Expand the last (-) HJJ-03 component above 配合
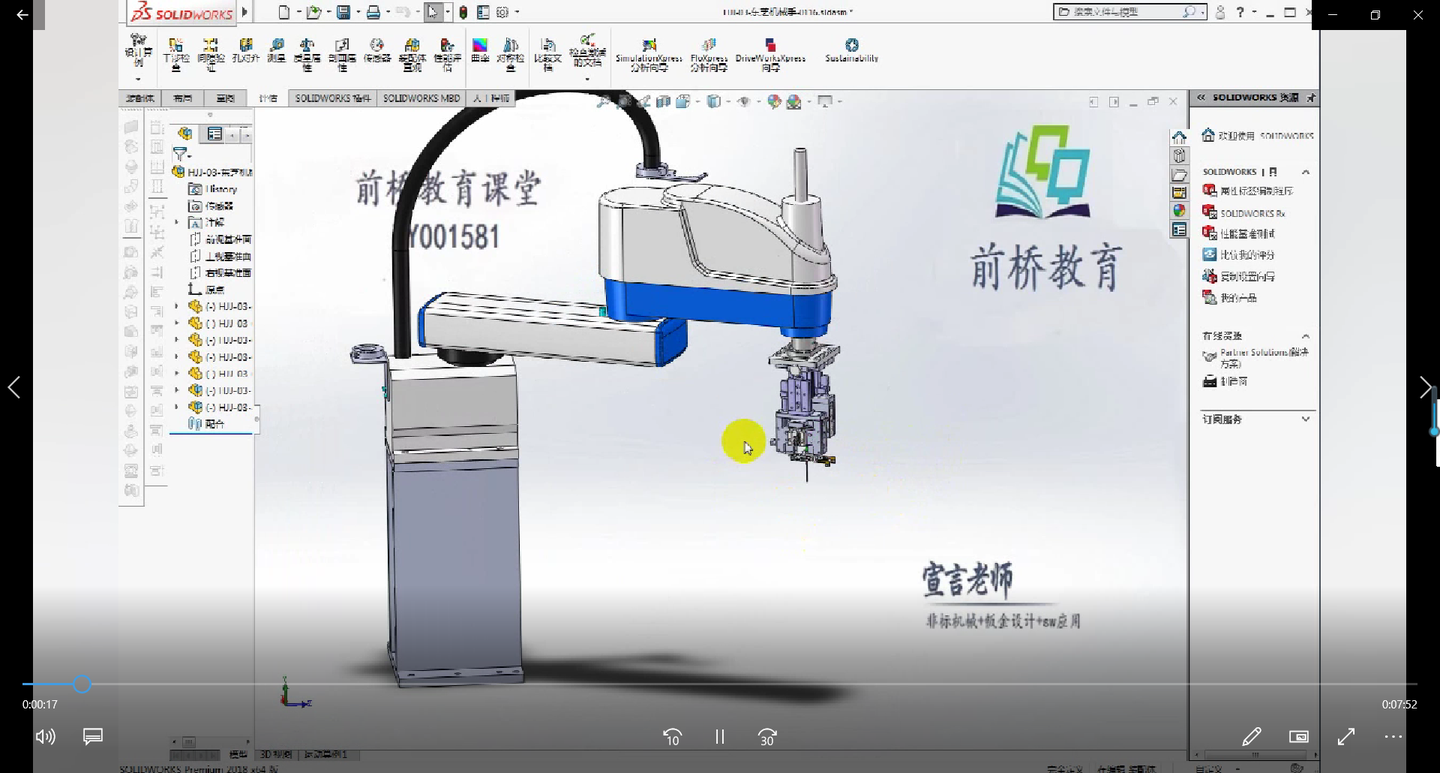 177,407
